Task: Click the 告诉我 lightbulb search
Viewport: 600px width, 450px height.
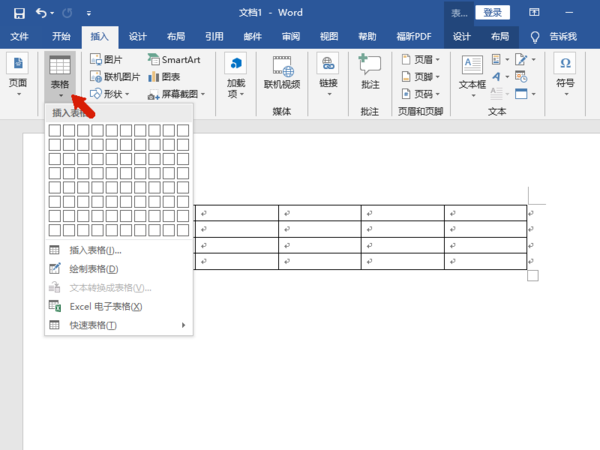Action: (554, 37)
